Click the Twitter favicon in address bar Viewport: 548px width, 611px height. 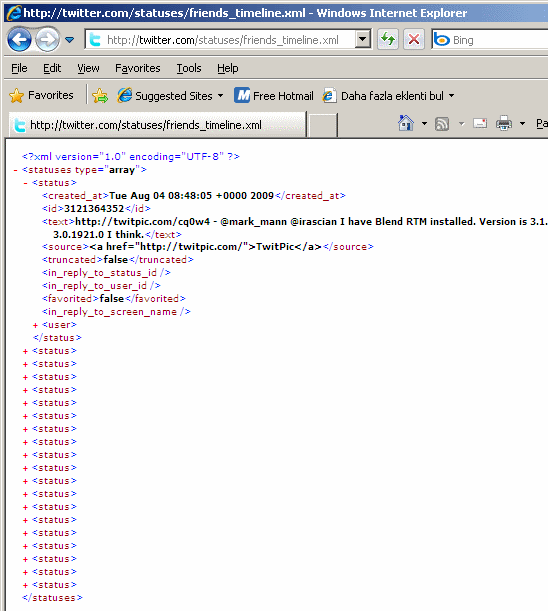(95, 40)
